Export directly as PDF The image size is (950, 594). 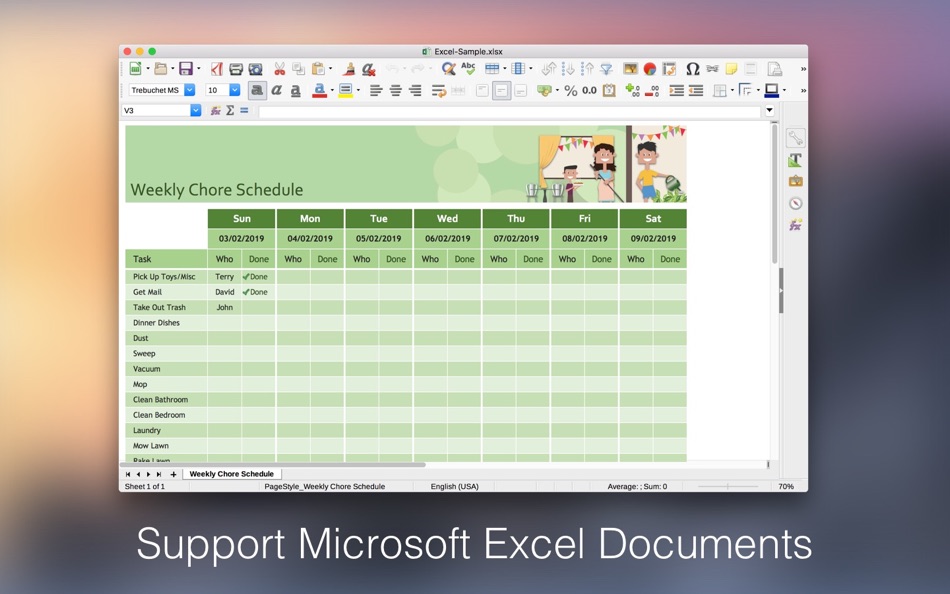point(216,68)
